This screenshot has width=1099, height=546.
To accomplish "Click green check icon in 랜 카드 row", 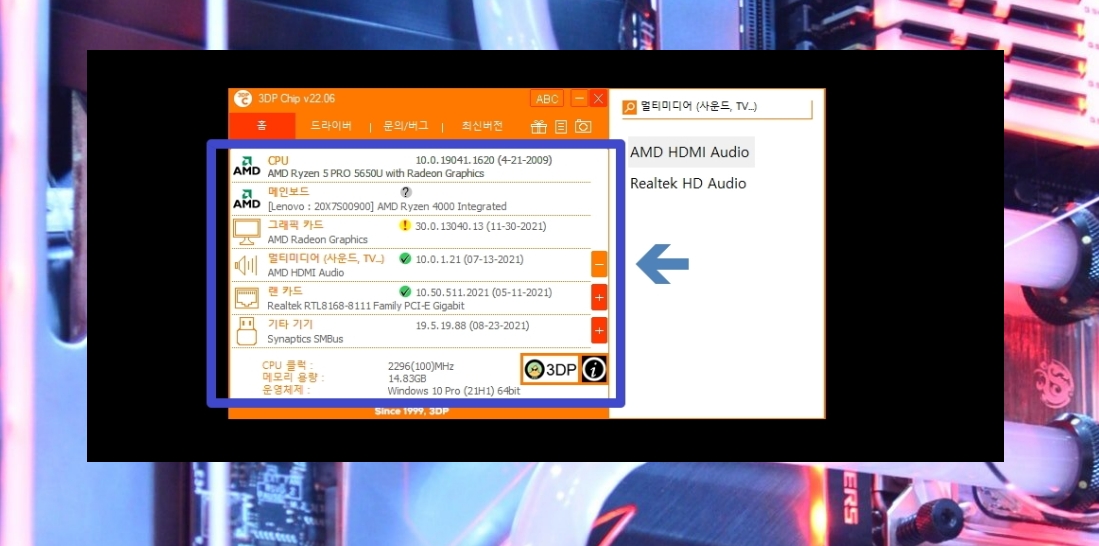I will [404, 292].
